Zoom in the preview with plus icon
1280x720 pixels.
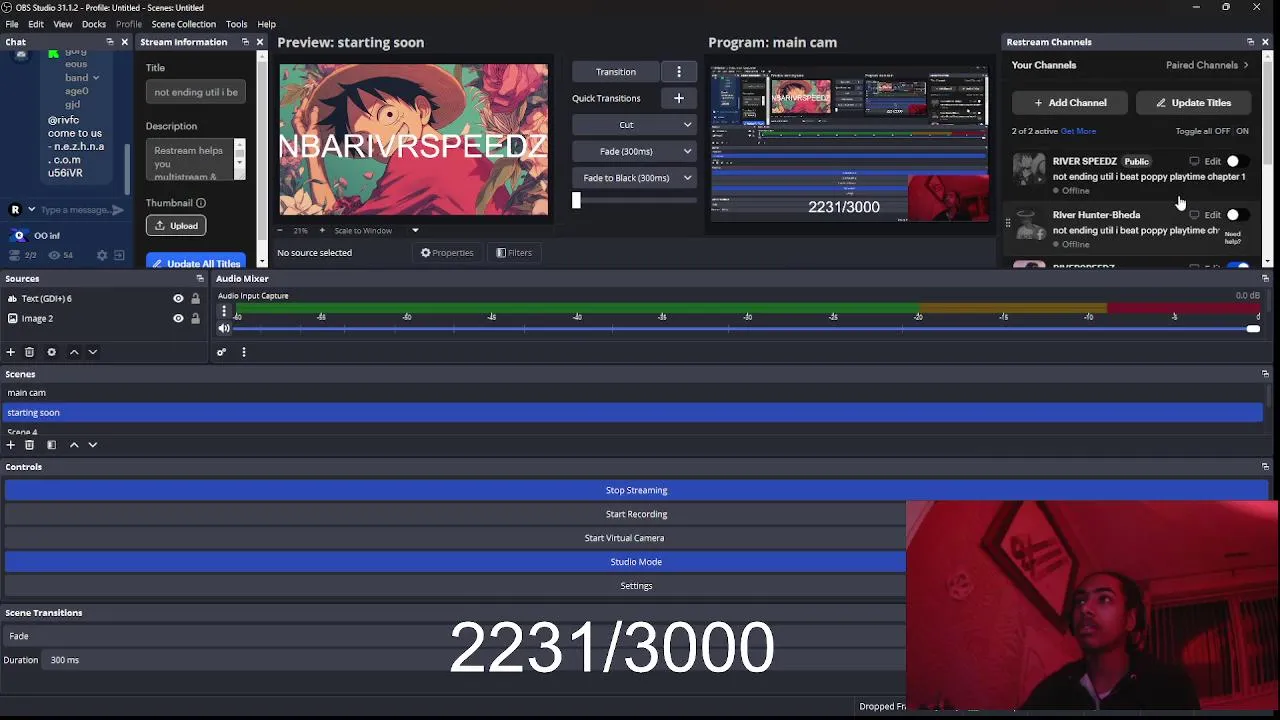coord(322,230)
